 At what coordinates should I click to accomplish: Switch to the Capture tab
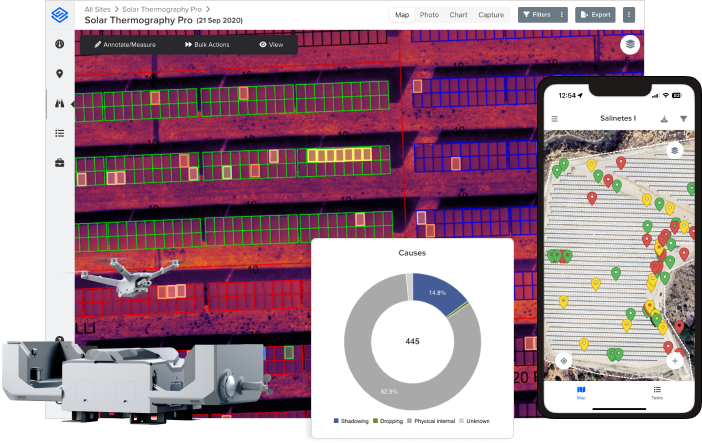point(491,15)
